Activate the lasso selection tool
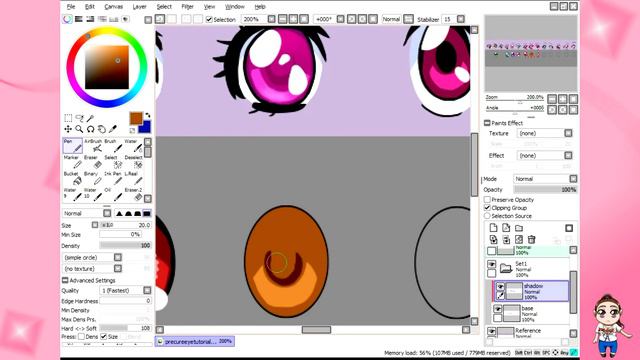This screenshot has width=640, height=360. tap(79, 118)
